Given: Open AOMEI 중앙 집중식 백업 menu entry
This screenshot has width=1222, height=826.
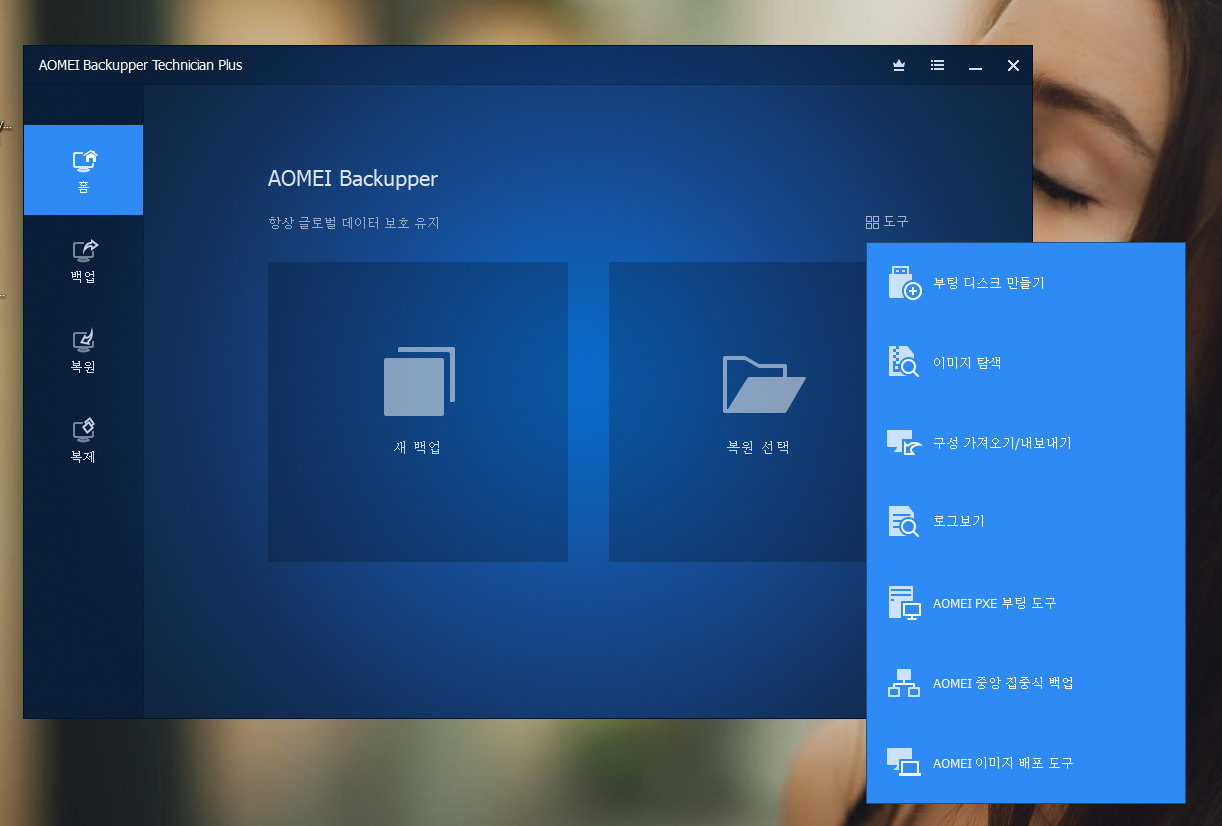Looking at the screenshot, I should click(x=1026, y=683).
